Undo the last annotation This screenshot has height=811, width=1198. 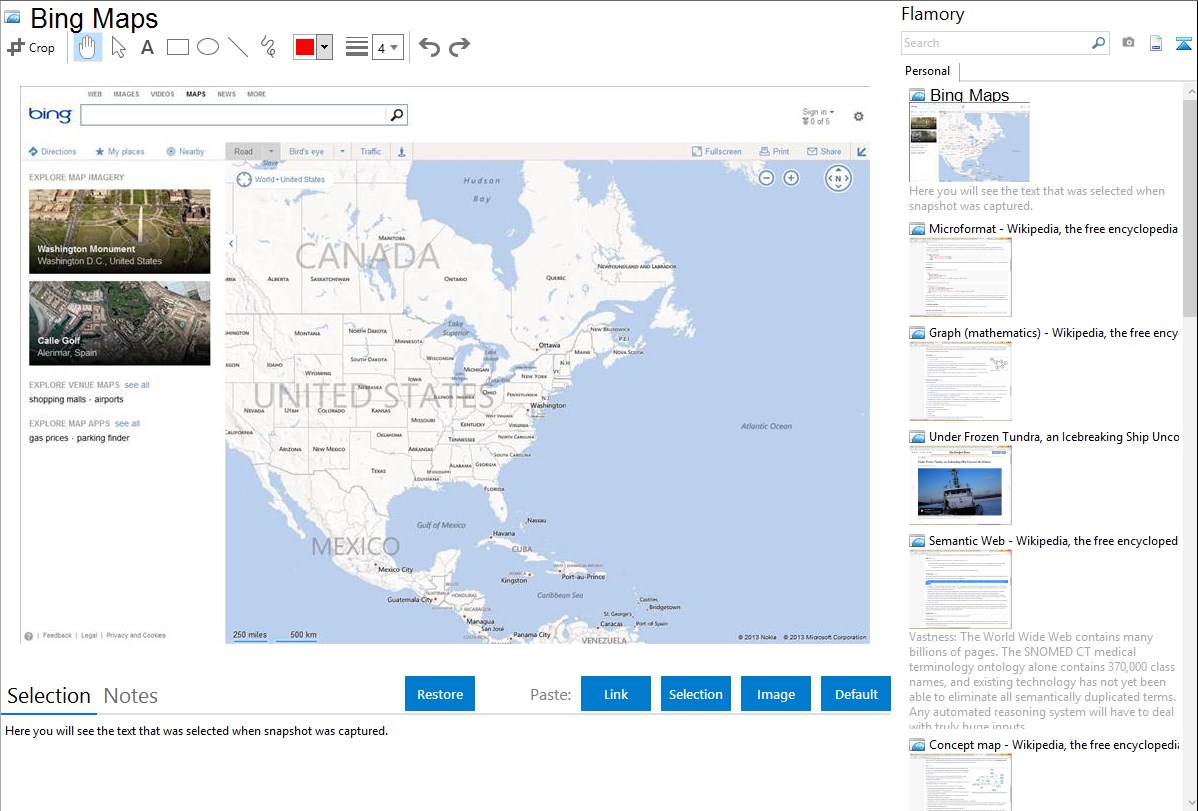click(429, 47)
